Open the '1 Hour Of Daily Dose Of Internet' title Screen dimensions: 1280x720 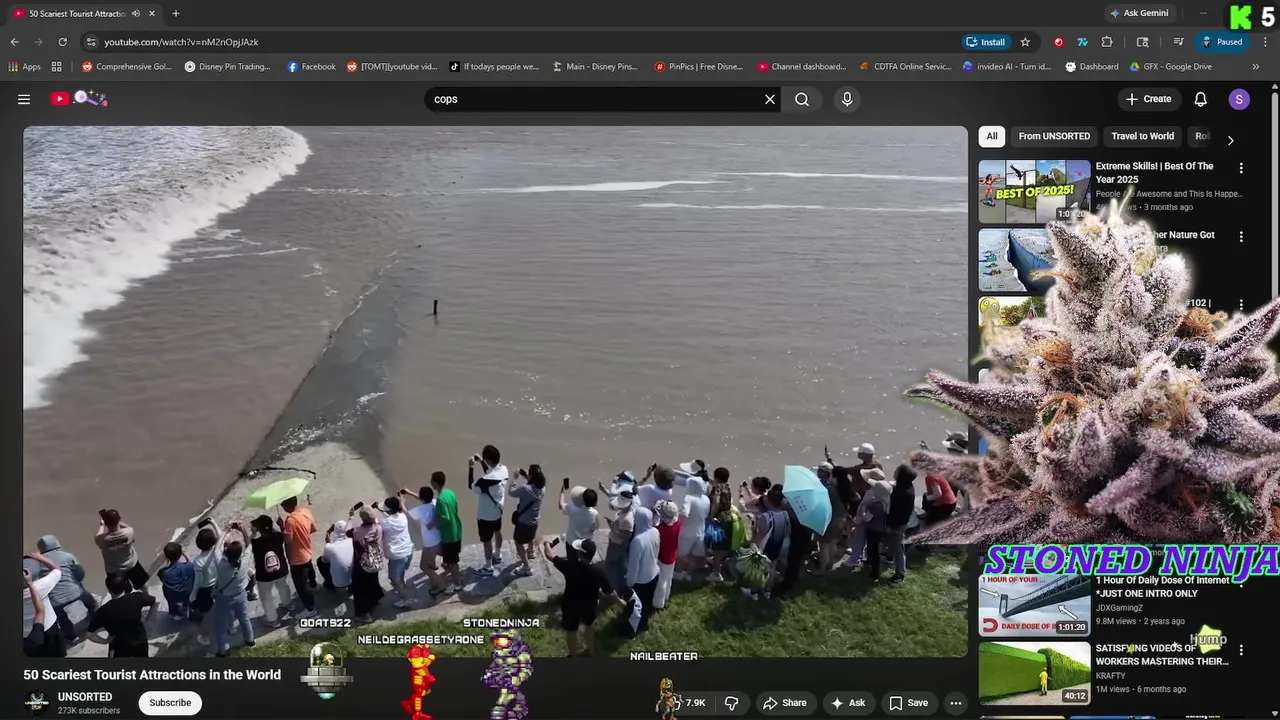(x=1162, y=587)
